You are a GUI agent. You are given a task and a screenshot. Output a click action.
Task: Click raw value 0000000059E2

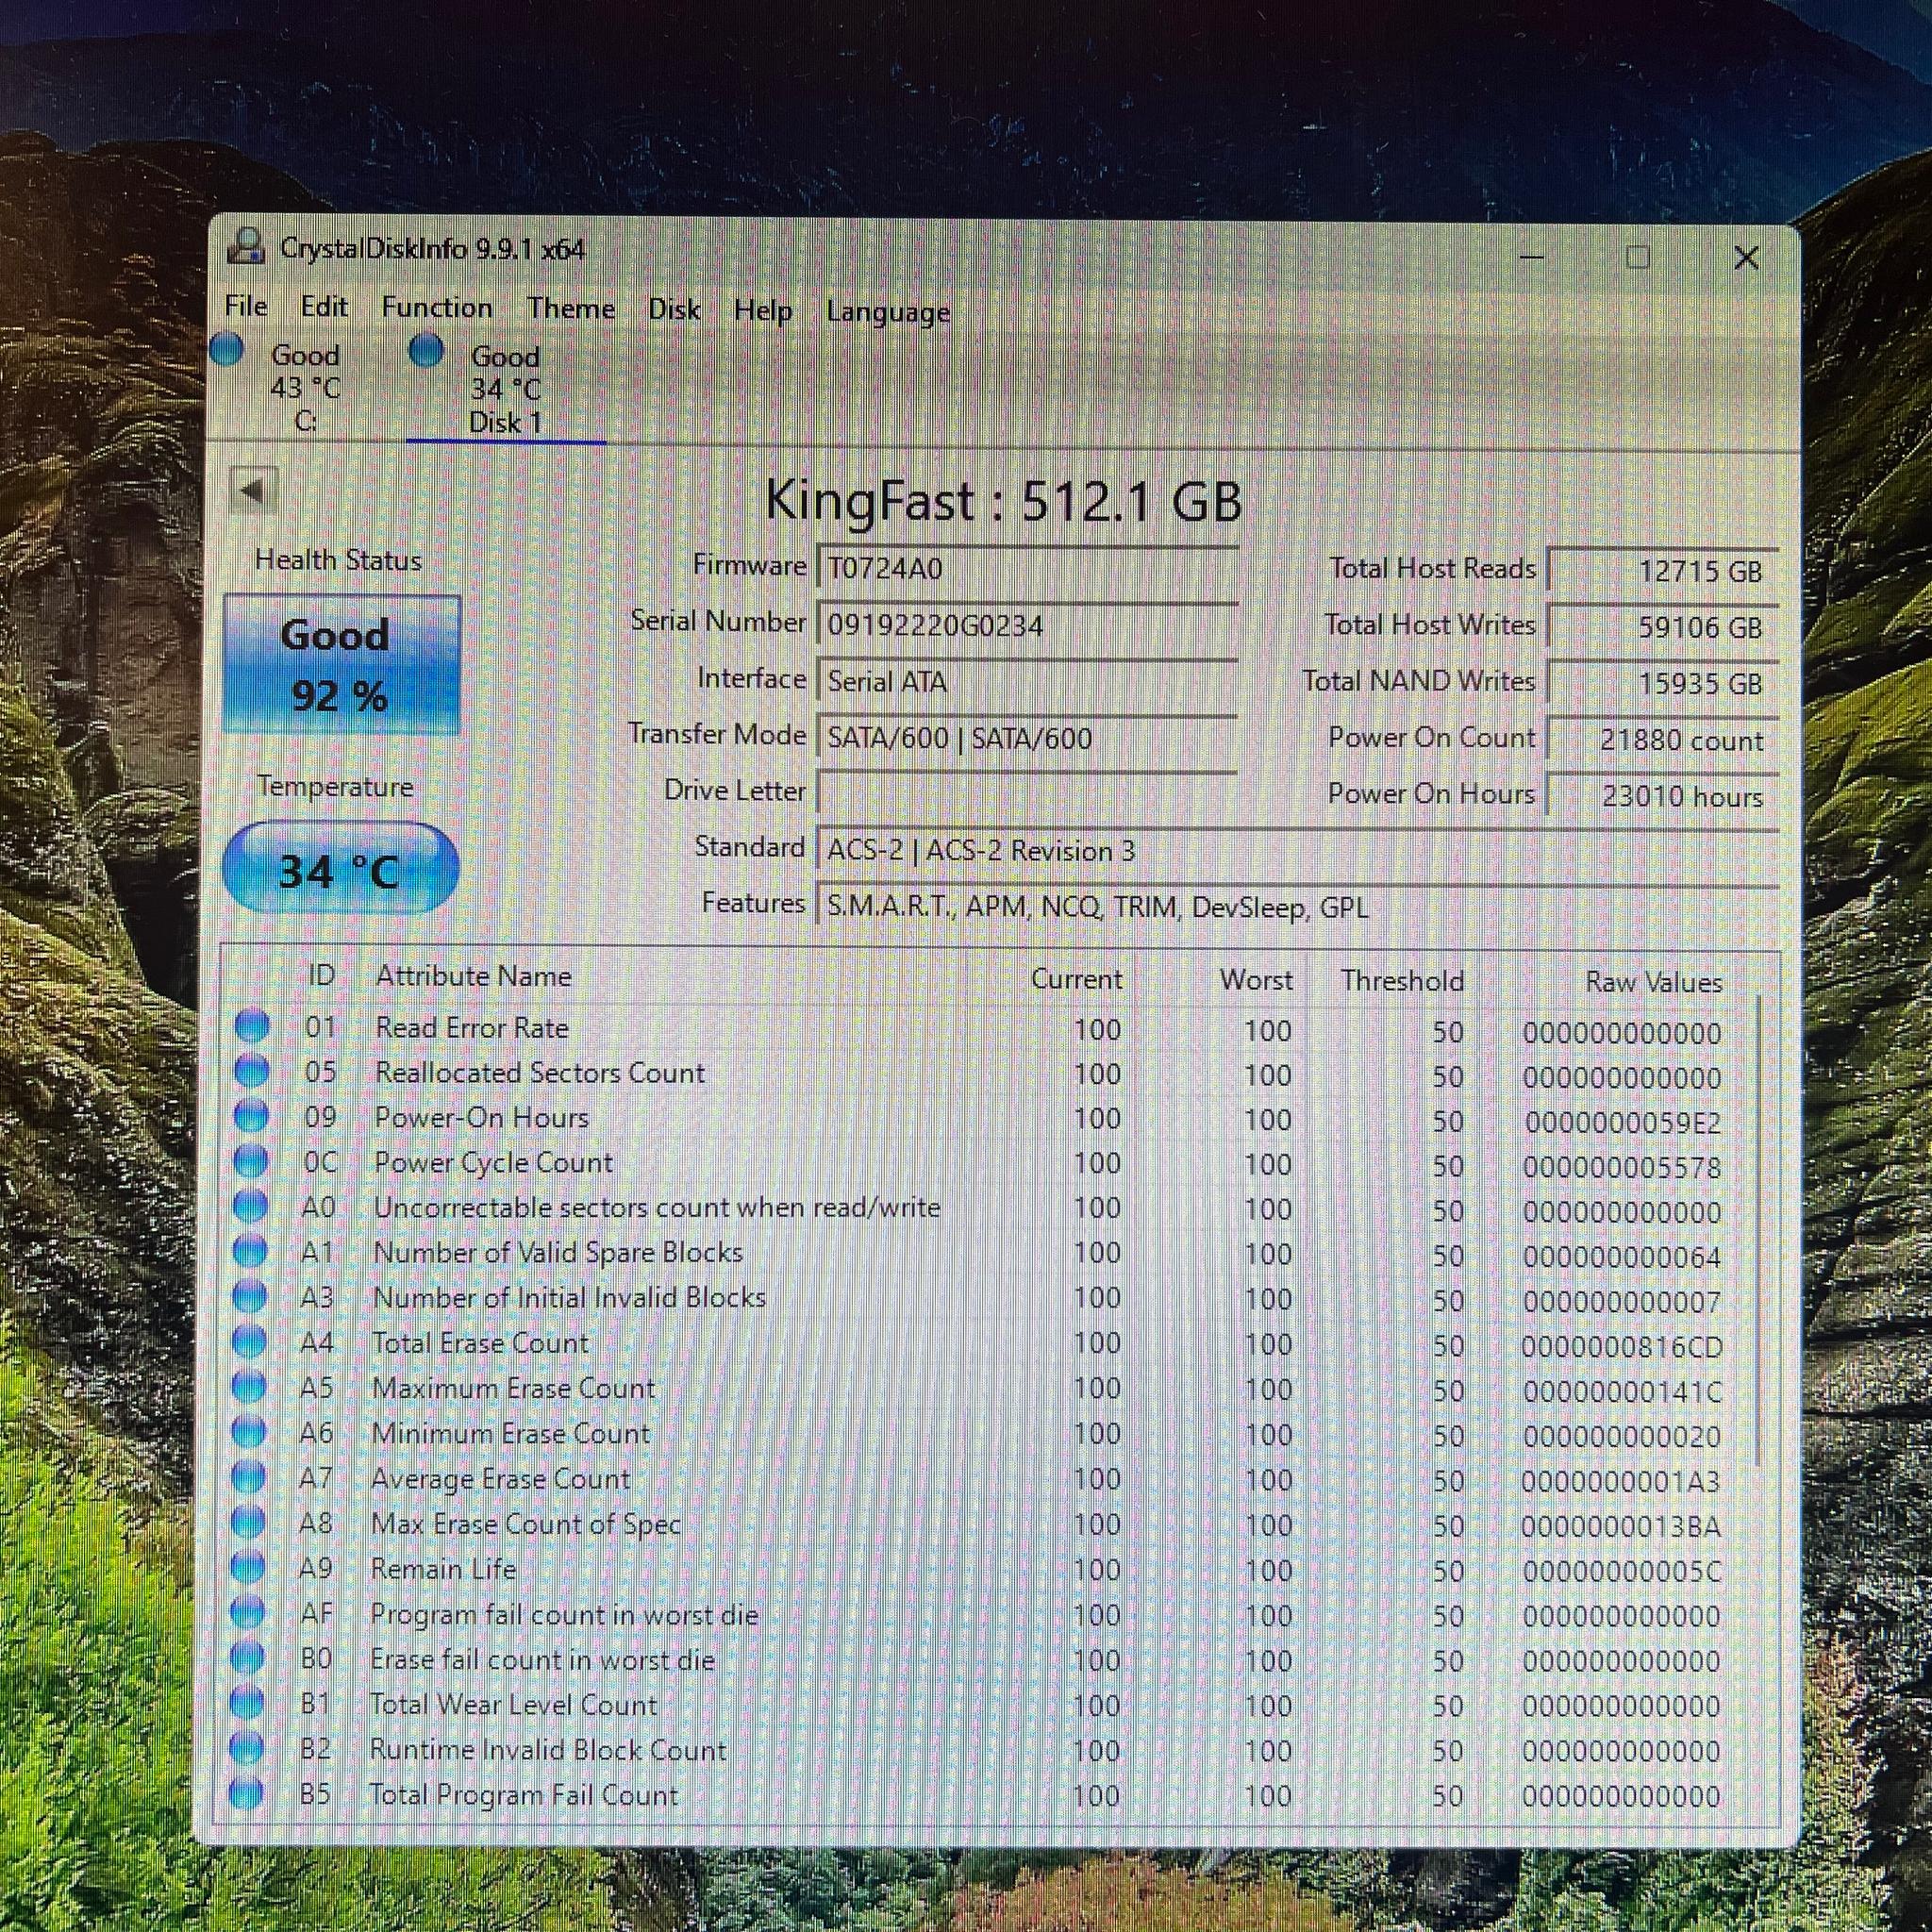click(1622, 1122)
